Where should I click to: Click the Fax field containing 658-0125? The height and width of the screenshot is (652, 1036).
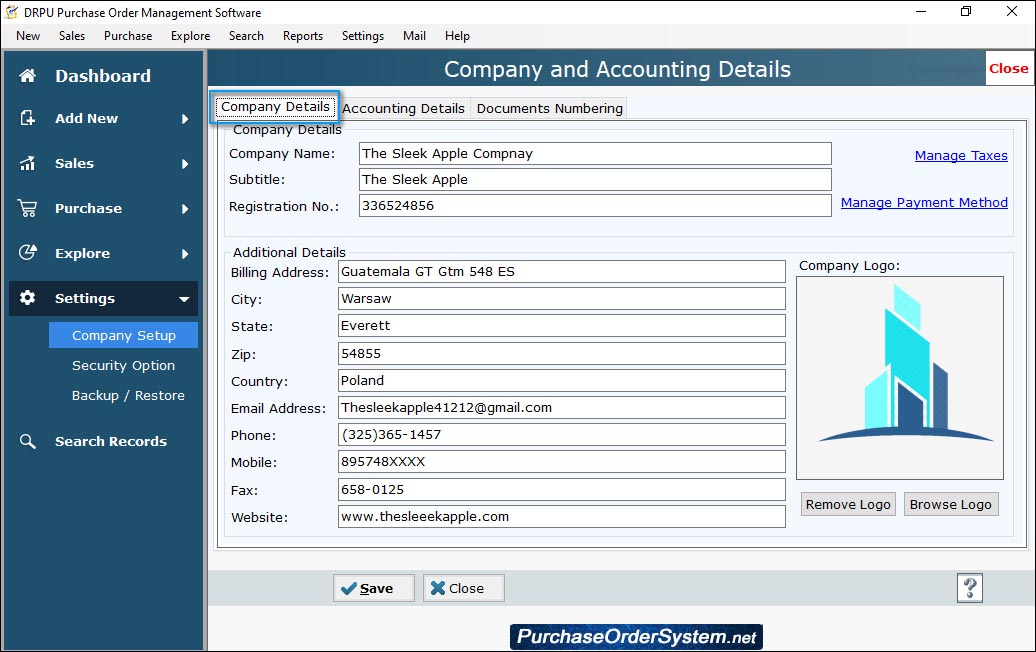coord(562,489)
